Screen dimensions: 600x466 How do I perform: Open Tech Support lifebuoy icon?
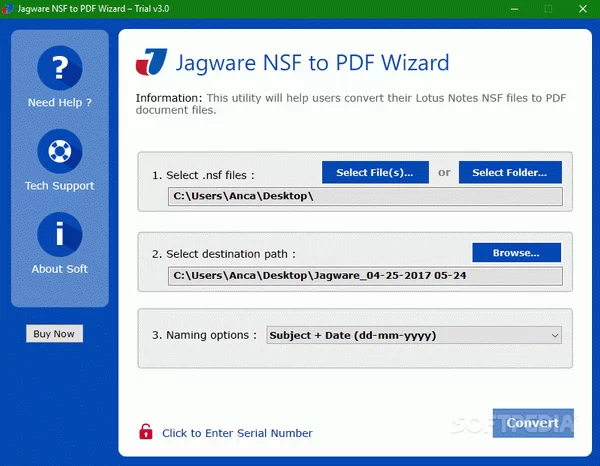[60, 151]
